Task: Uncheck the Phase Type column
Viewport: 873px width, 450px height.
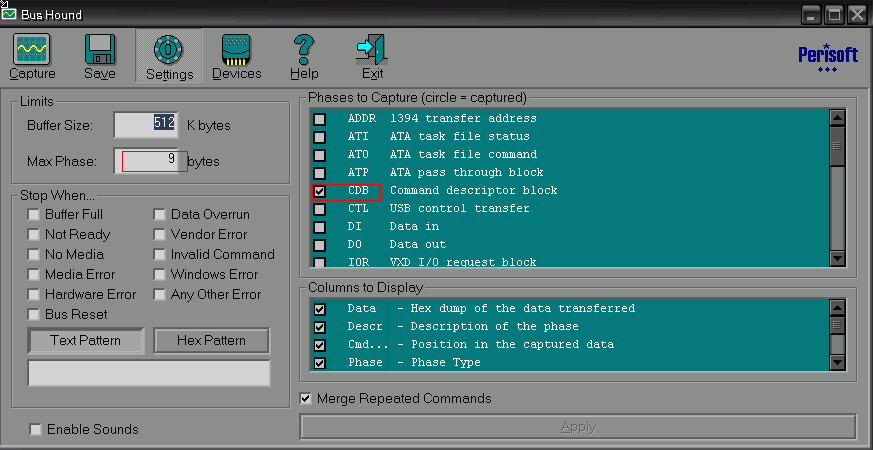Action: (x=320, y=363)
